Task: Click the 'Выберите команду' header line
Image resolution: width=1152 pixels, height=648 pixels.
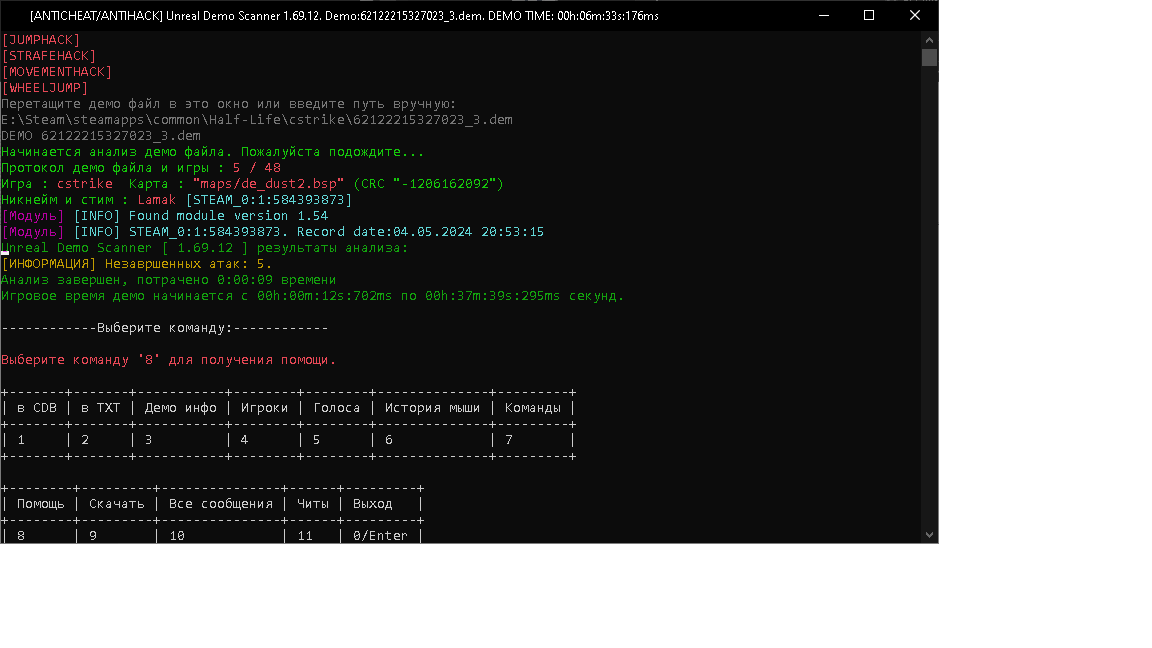Action: coord(165,328)
